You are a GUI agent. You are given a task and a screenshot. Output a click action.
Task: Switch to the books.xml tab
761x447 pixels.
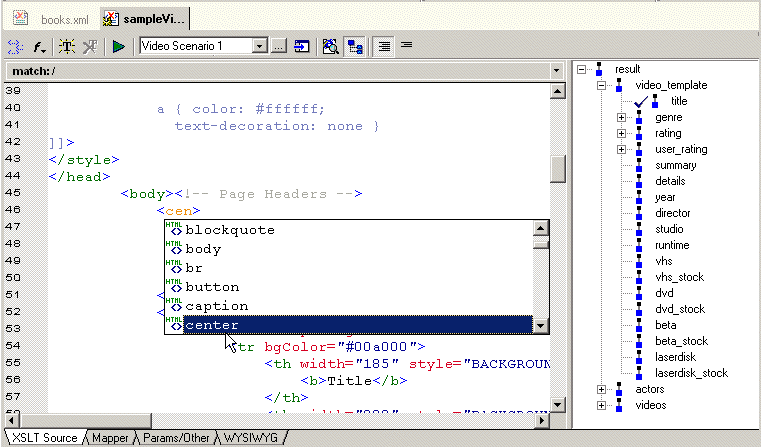click(x=55, y=19)
